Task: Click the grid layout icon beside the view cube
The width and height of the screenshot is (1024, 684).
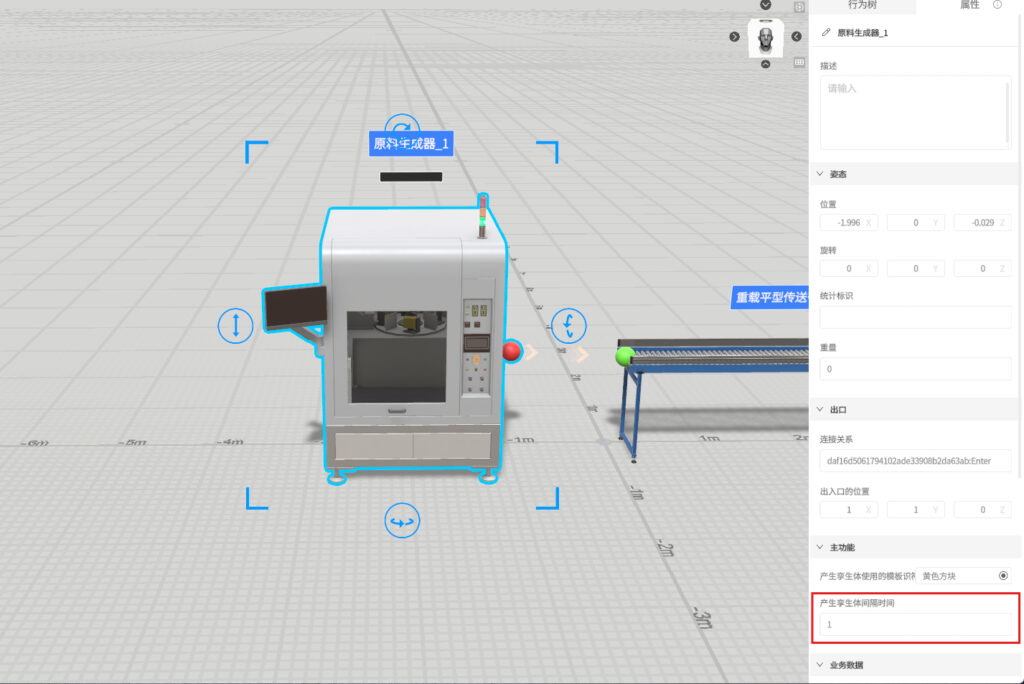Action: [x=799, y=62]
